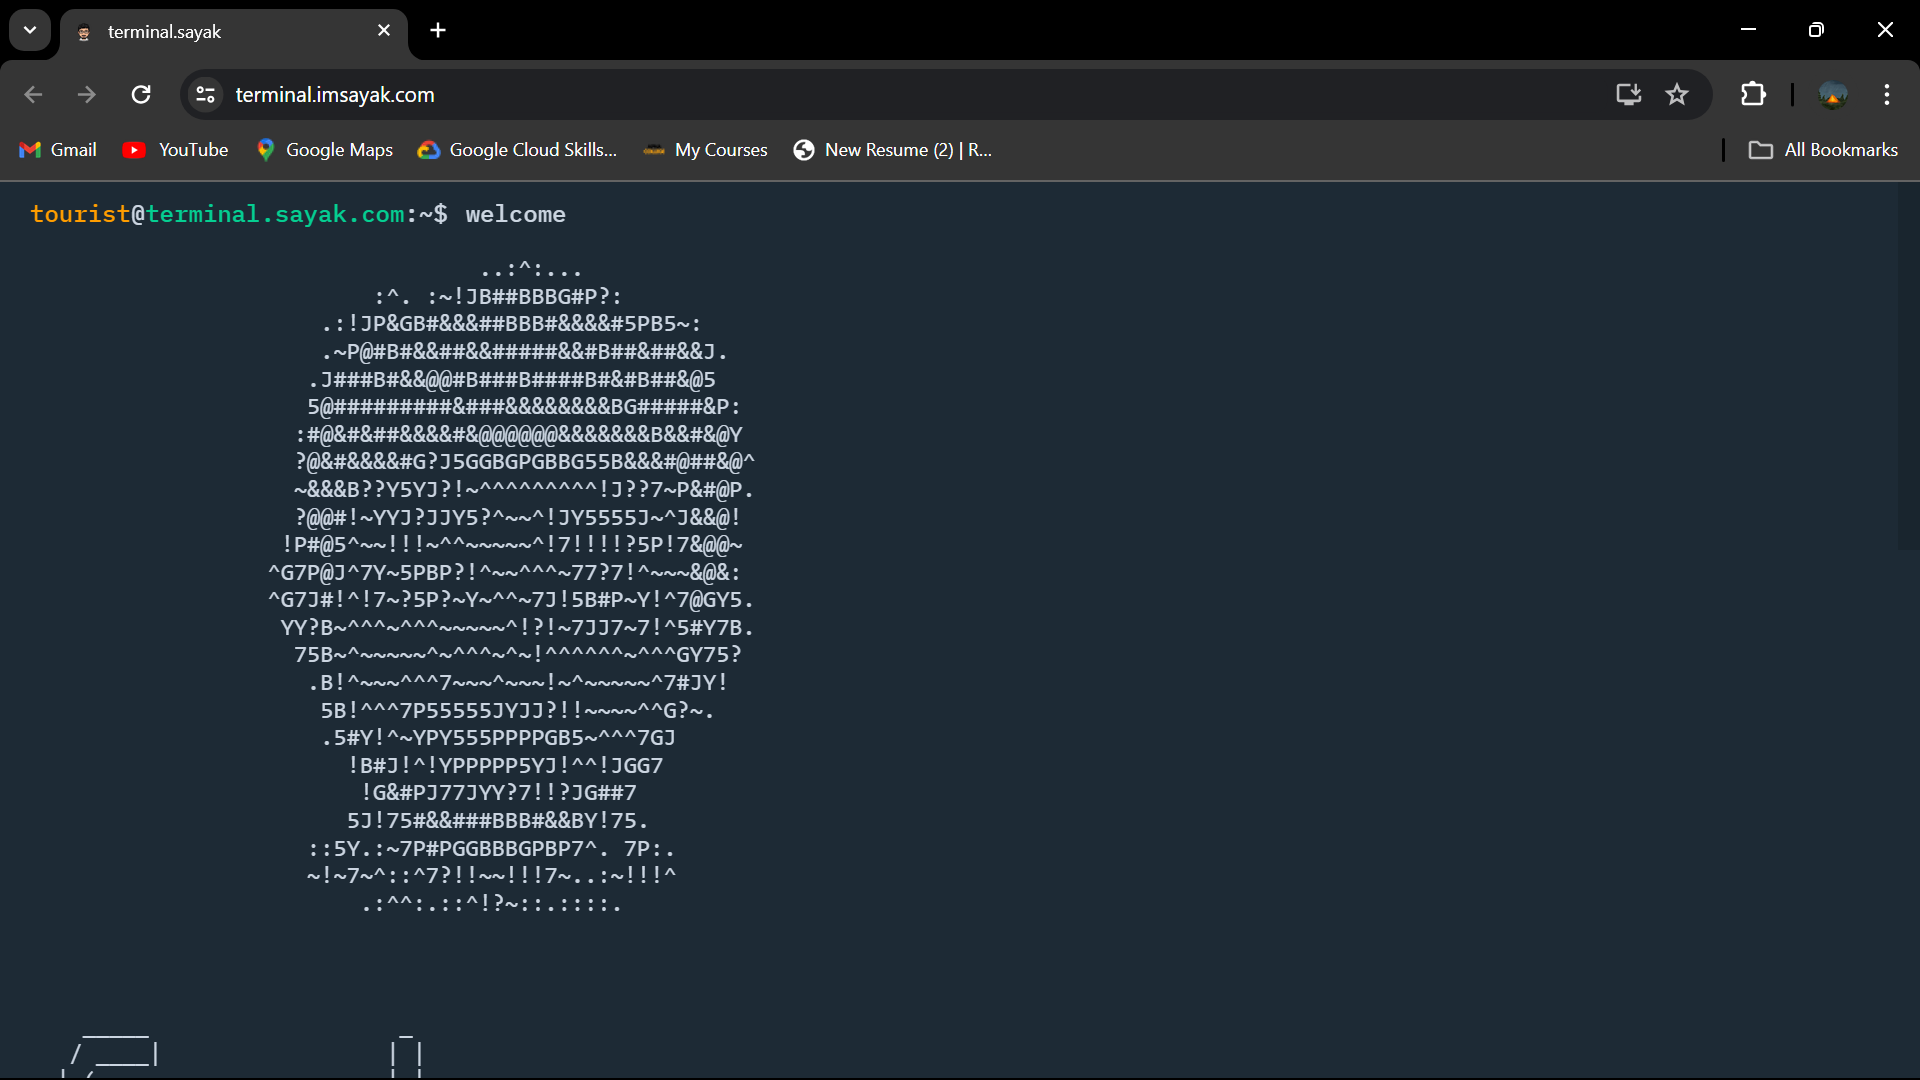Open Google Maps bookmark

[324, 149]
